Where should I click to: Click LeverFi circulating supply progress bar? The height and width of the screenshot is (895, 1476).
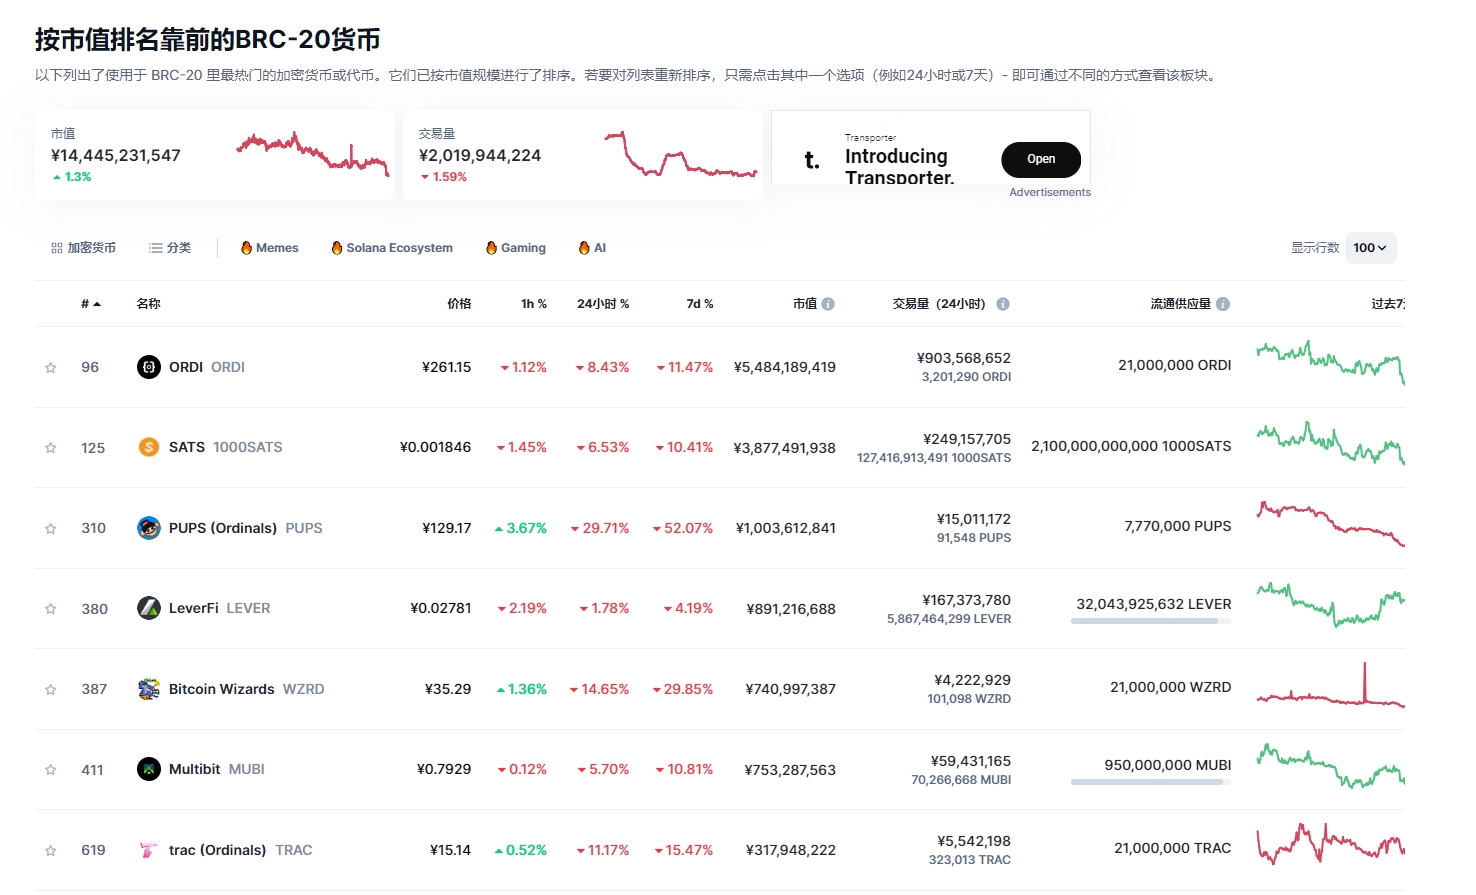click(1151, 621)
